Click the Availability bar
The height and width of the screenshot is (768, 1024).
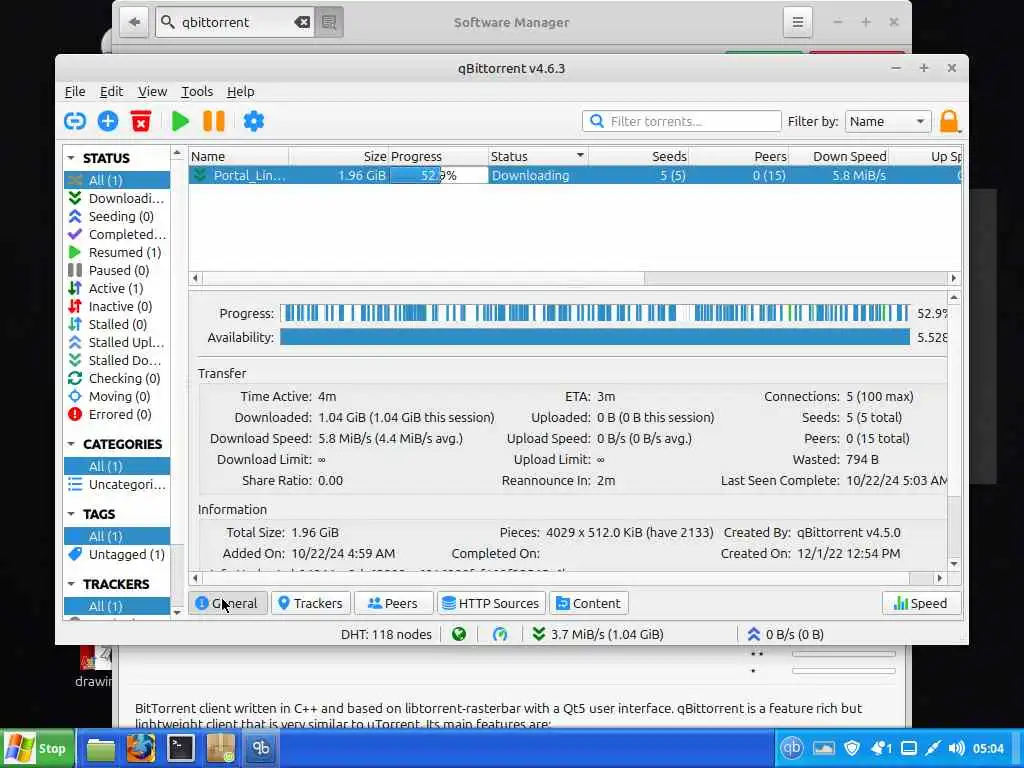[x=594, y=337]
